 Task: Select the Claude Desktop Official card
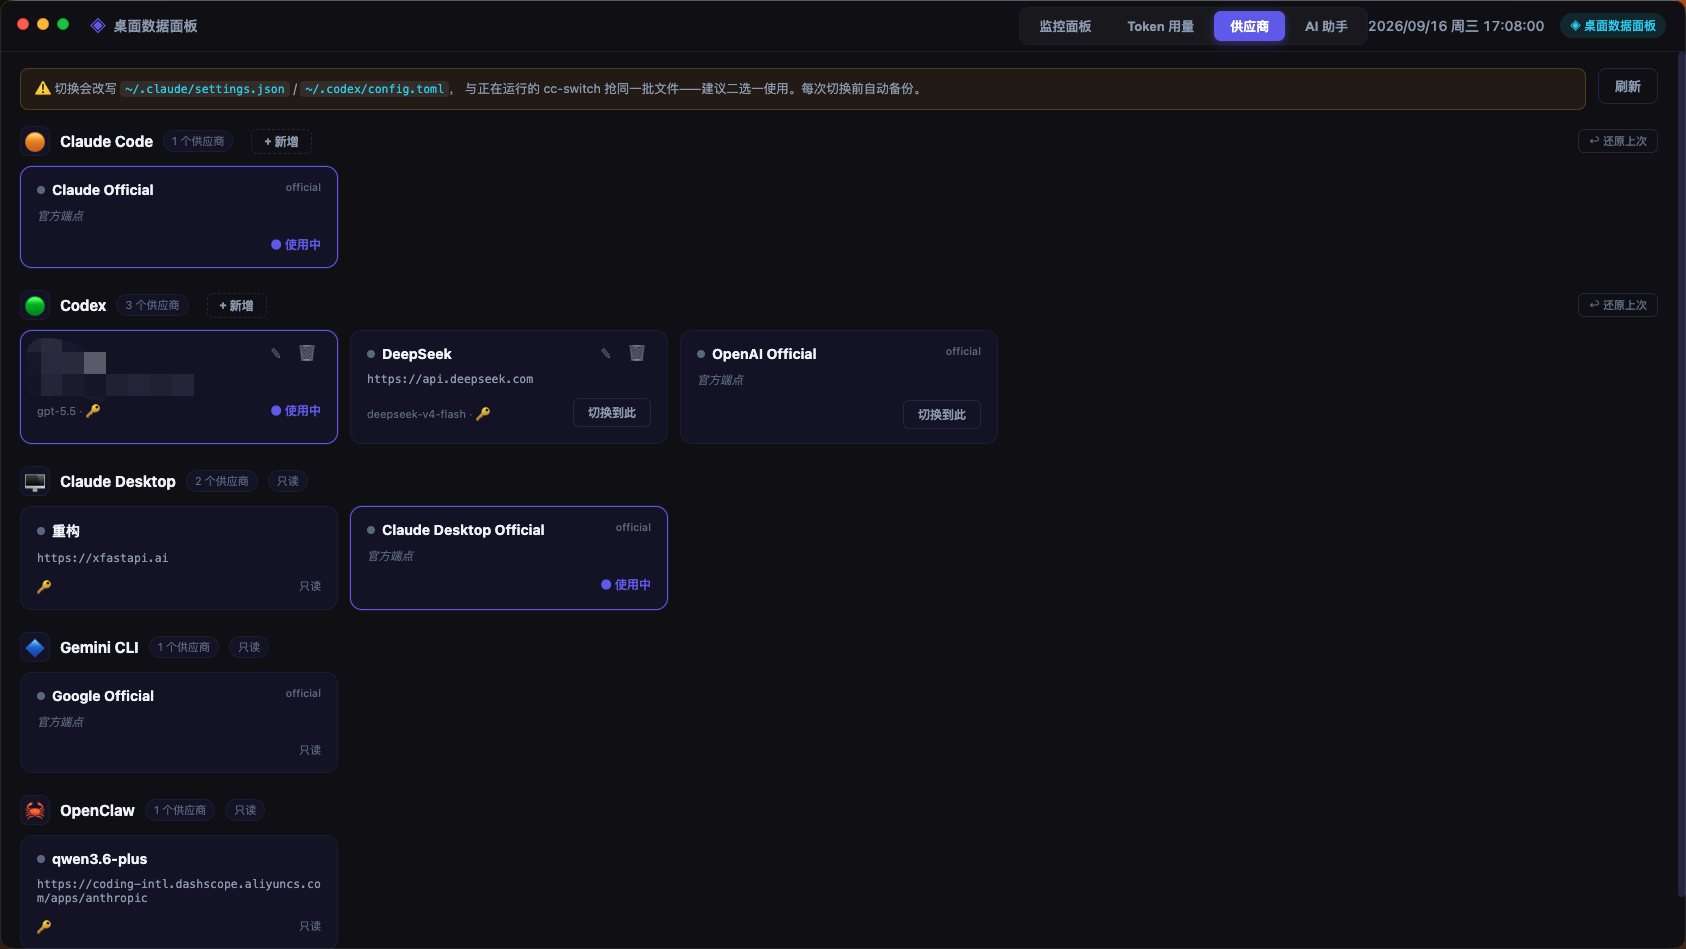tap(509, 558)
